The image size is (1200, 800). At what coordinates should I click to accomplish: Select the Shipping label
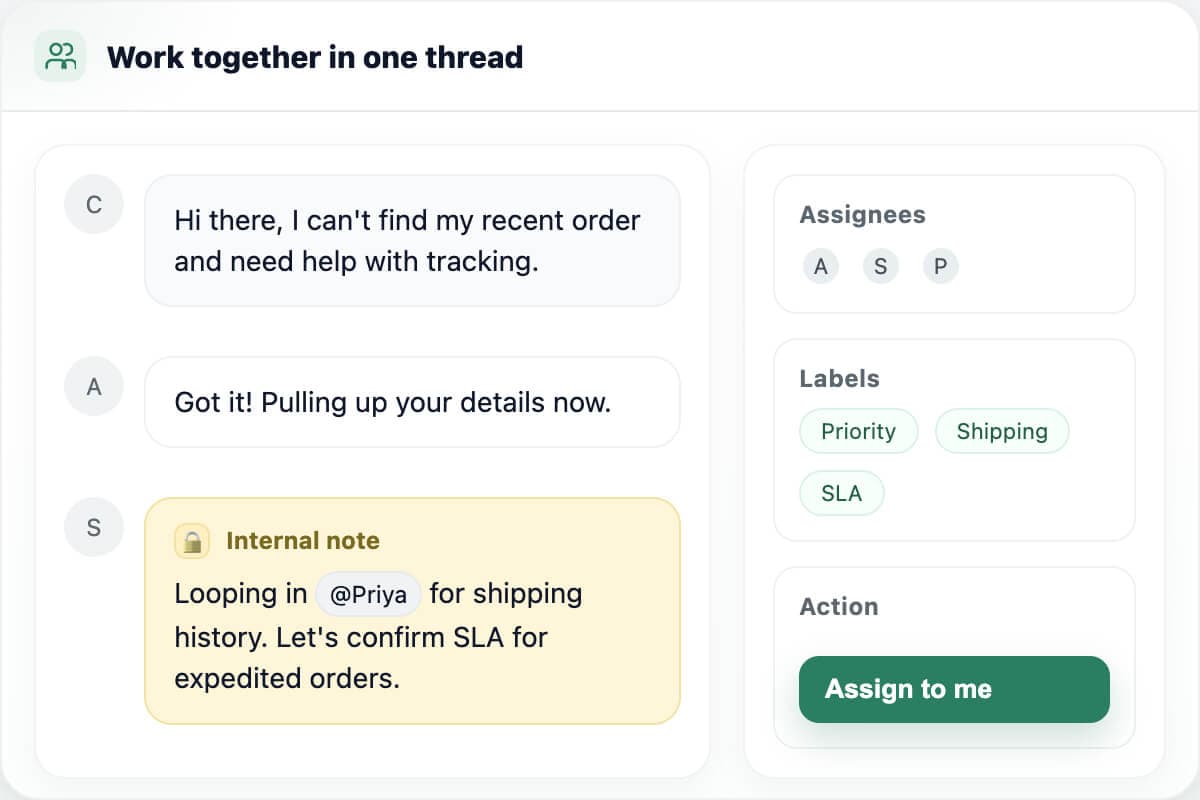[x=1002, y=431]
